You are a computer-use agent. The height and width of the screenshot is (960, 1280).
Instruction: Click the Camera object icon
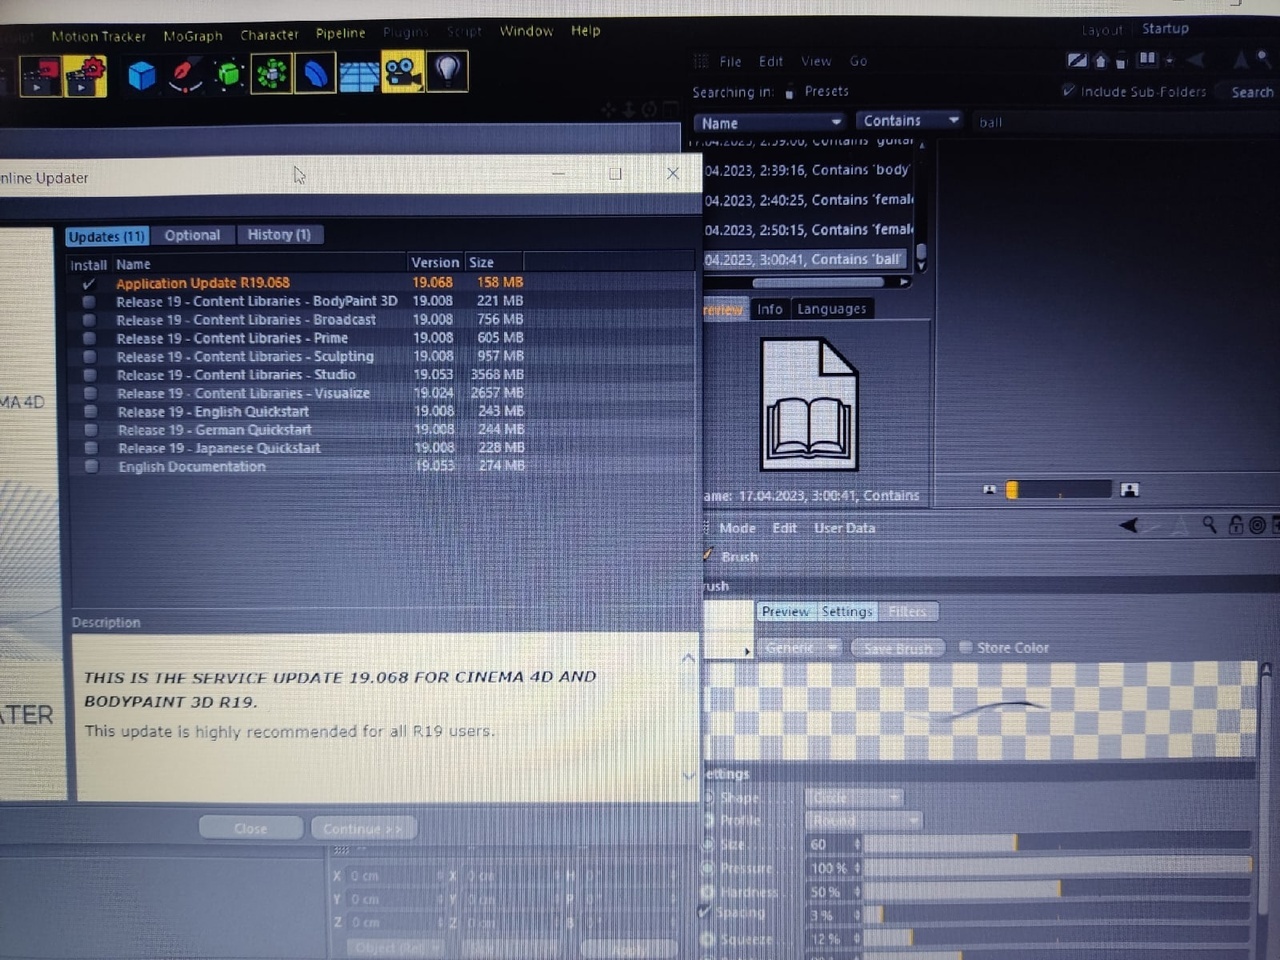pyautogui.click(x=402, y=73)
